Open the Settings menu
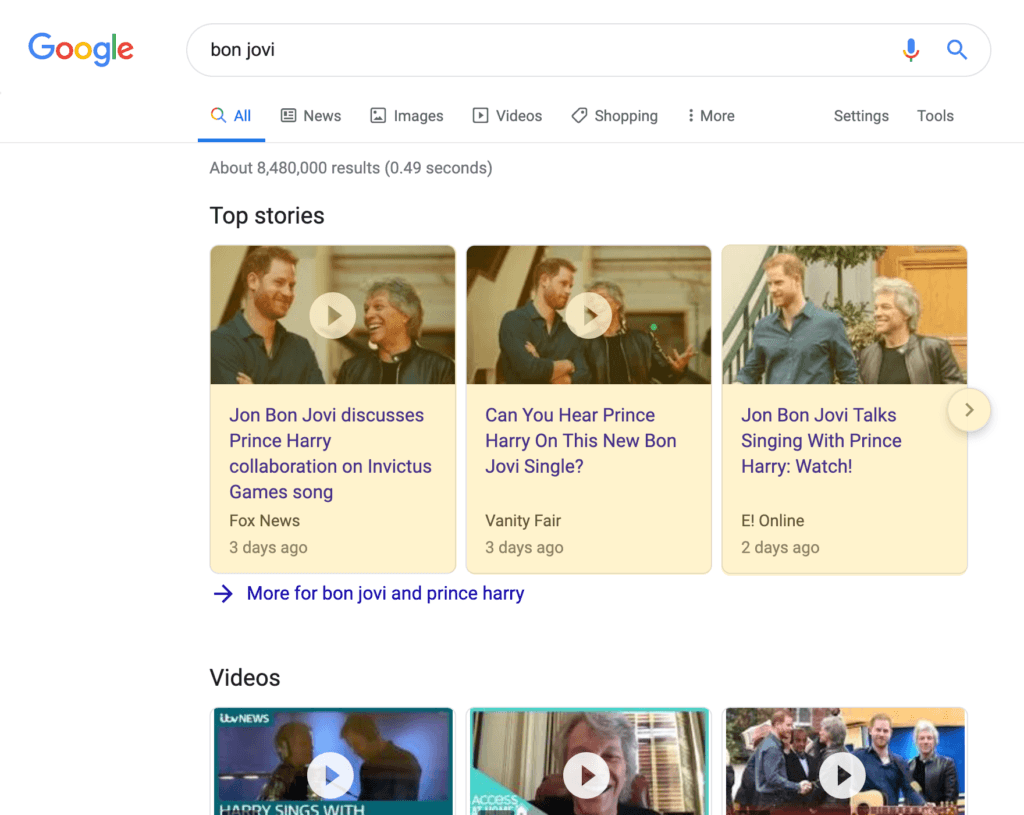The width and height of the screenshot is (1024, 815). point(861,116)
